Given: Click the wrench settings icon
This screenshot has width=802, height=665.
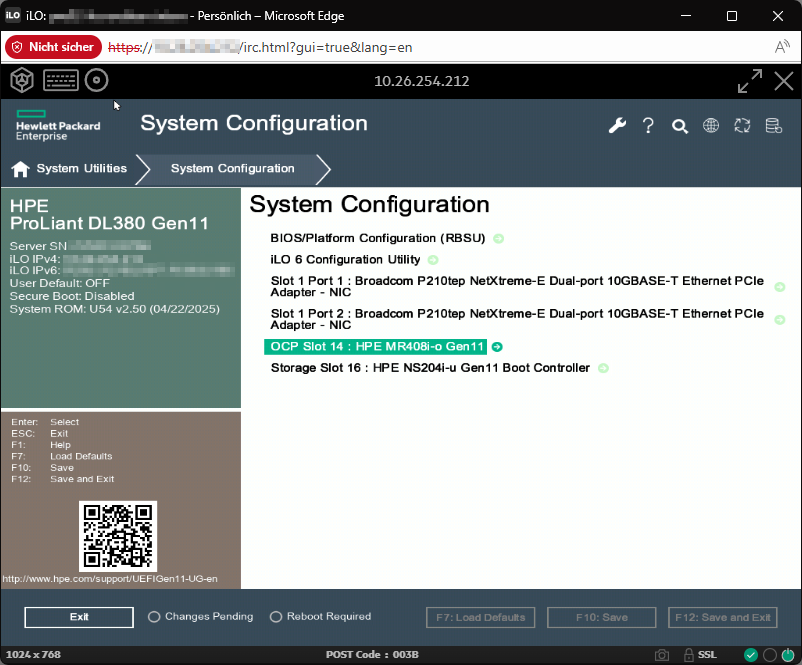Looking at the screenshot, I should 617,125.
